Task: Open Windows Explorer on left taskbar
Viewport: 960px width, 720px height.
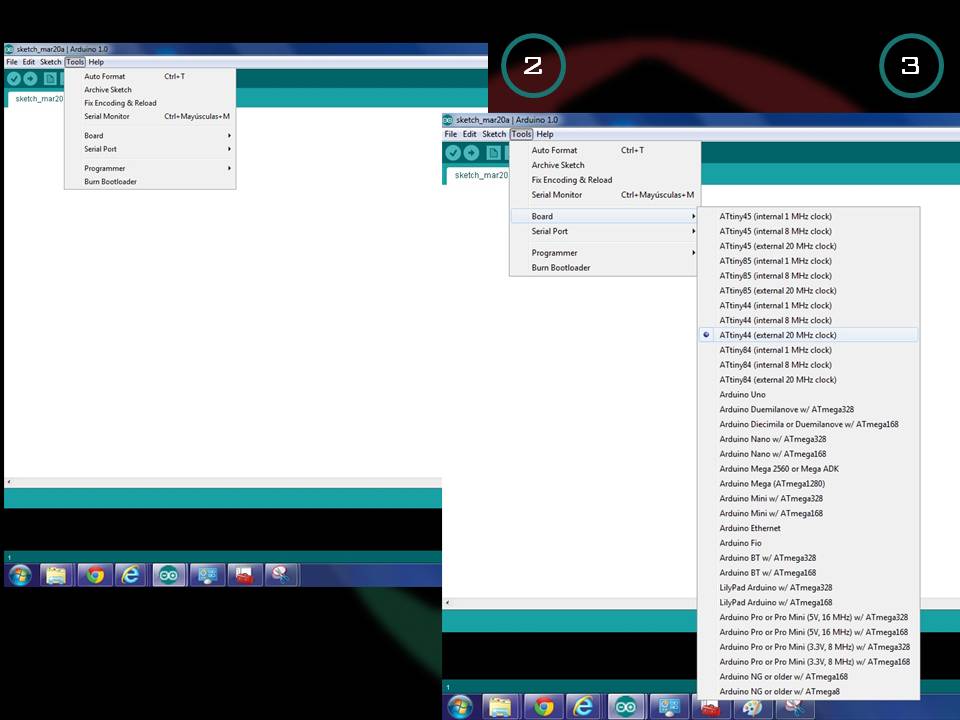Action: [56, 575]
